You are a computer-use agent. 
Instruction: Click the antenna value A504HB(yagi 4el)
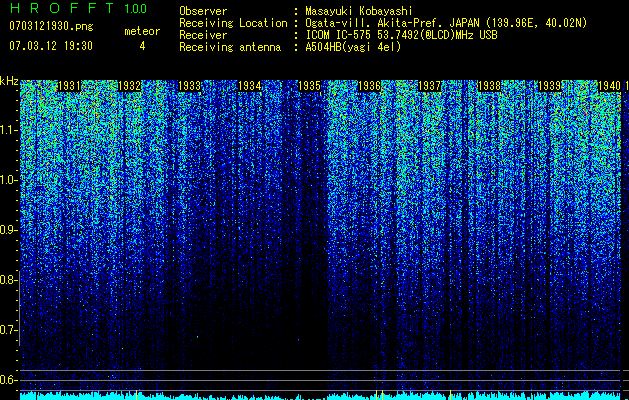353,47
